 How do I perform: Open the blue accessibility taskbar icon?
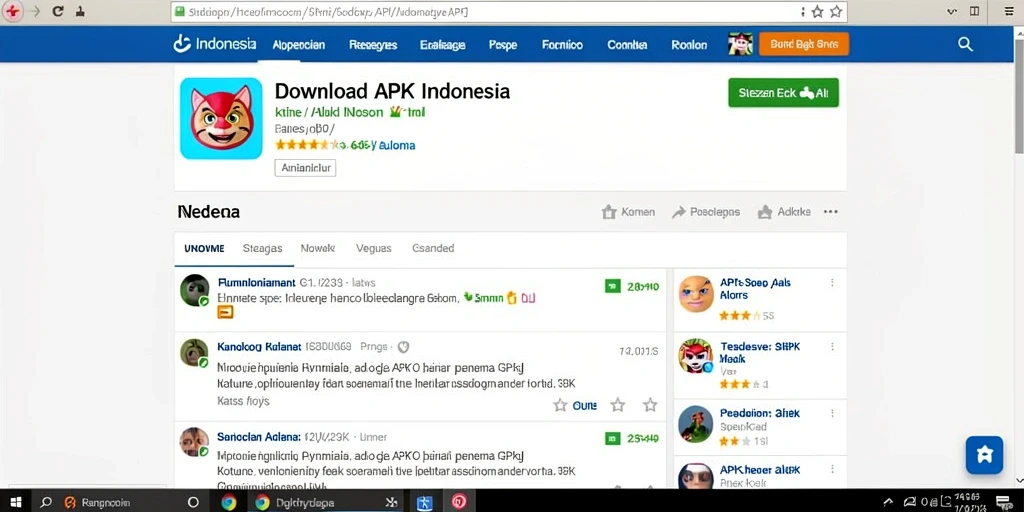point(425,502)
